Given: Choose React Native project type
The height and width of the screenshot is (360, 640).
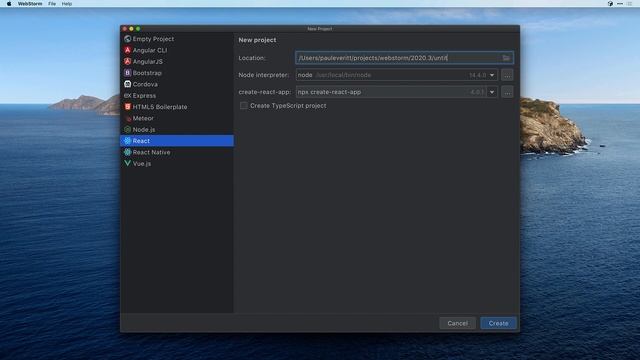Looking at the screenshot, I should [x=177, y=152].
